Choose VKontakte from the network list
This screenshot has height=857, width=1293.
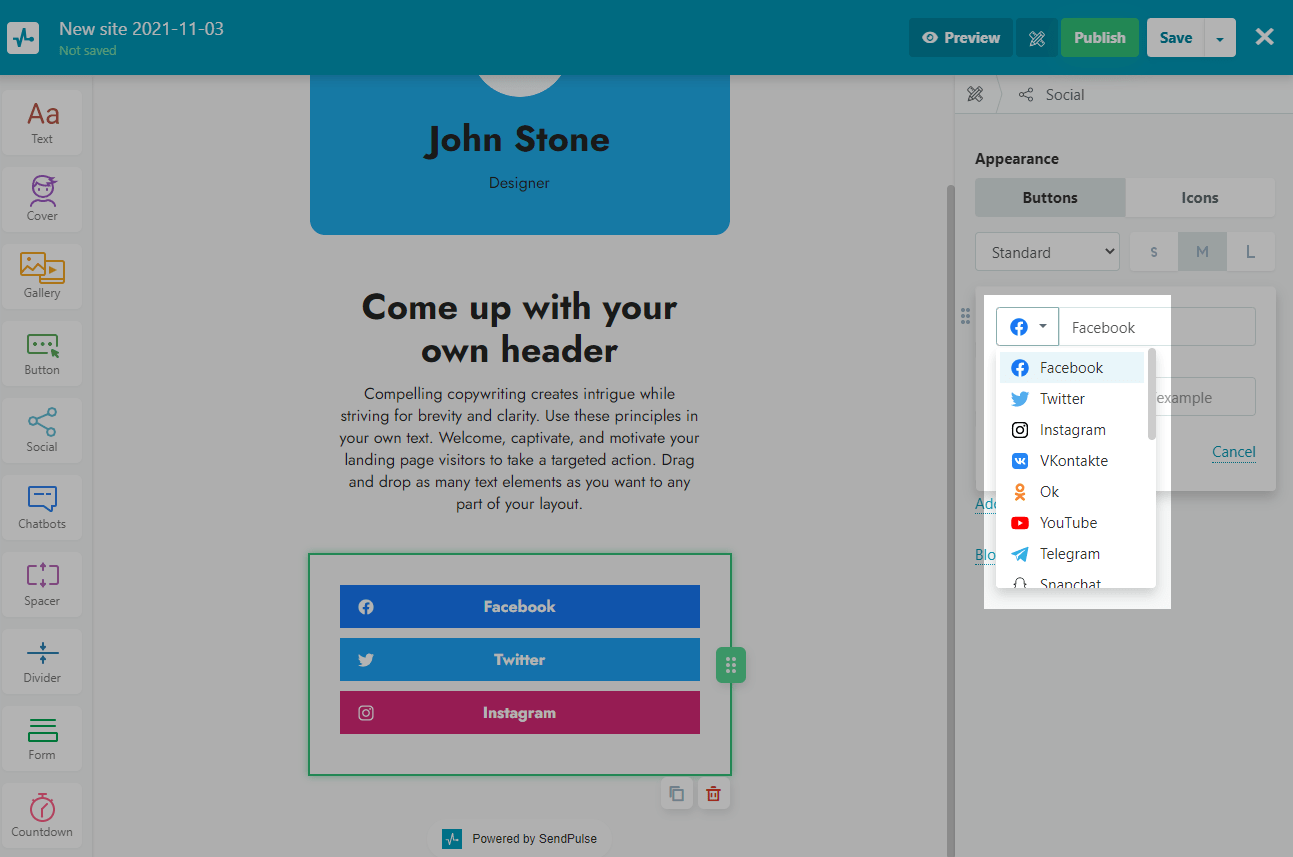tap(1072, 461)
